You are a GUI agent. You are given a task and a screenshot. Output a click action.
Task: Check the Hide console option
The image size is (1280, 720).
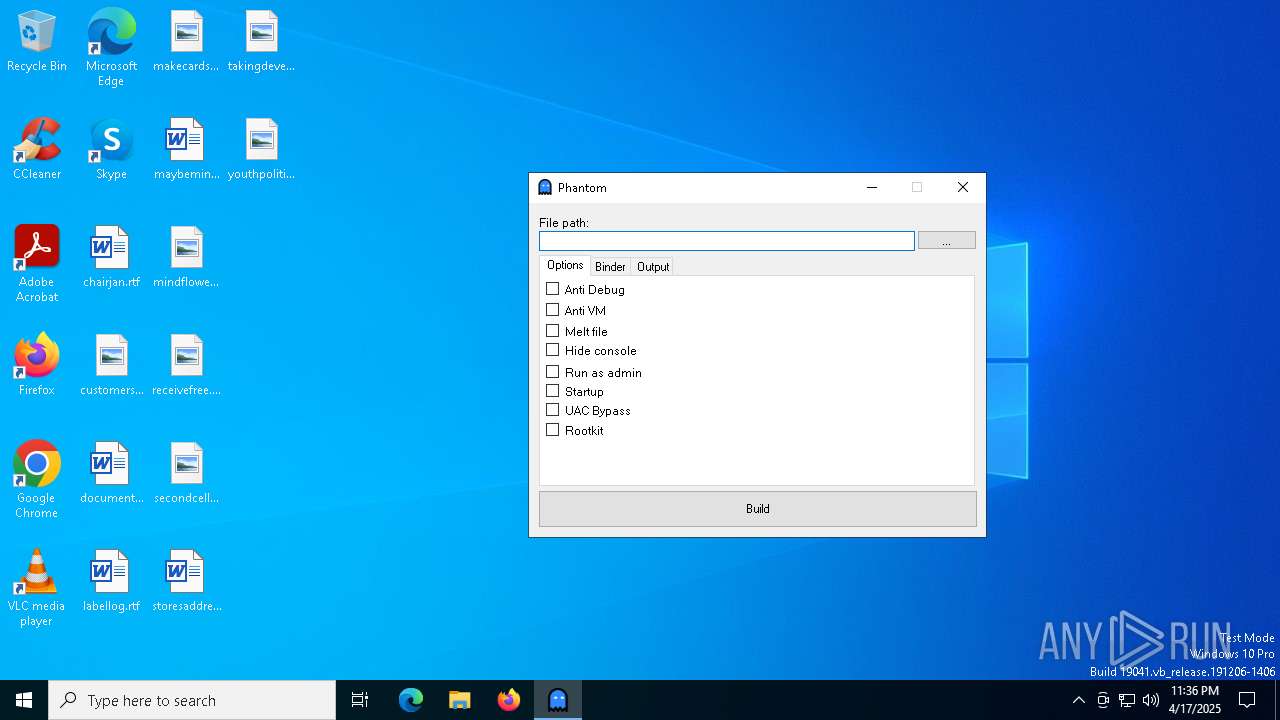pos(552,350)
